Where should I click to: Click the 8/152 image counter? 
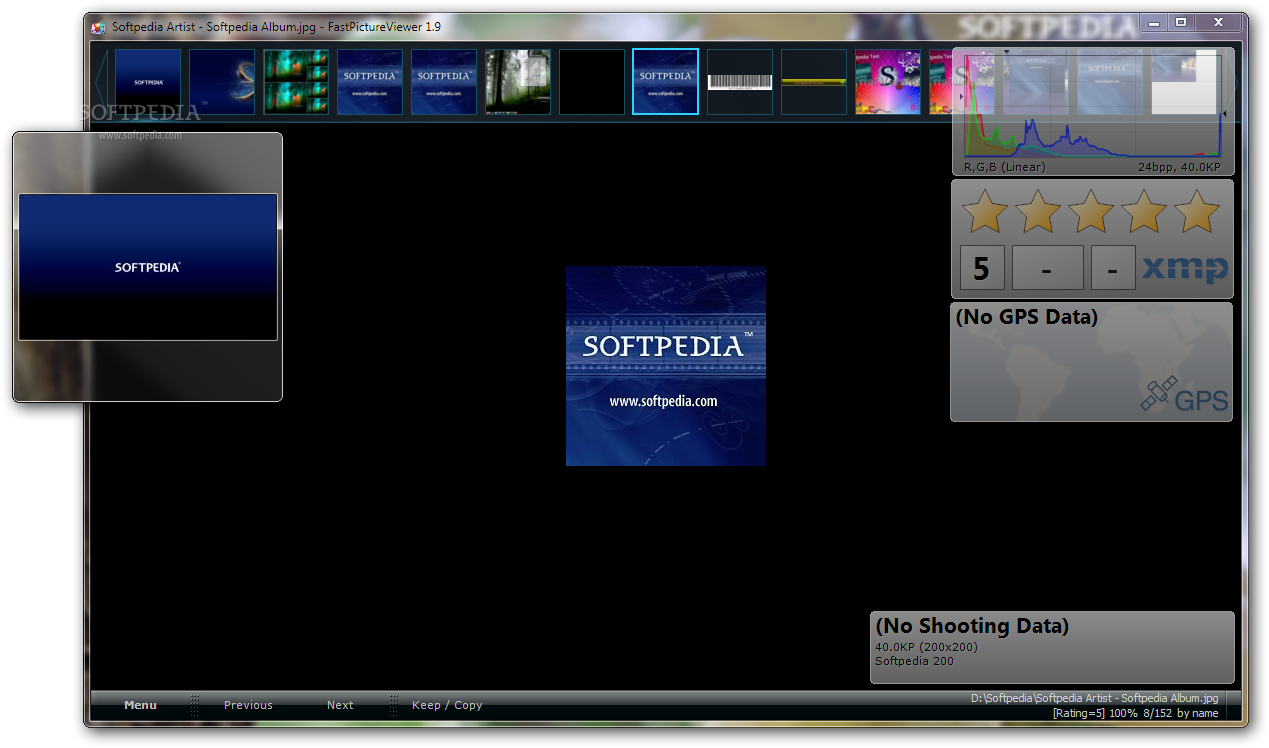tap(1157, 713)
